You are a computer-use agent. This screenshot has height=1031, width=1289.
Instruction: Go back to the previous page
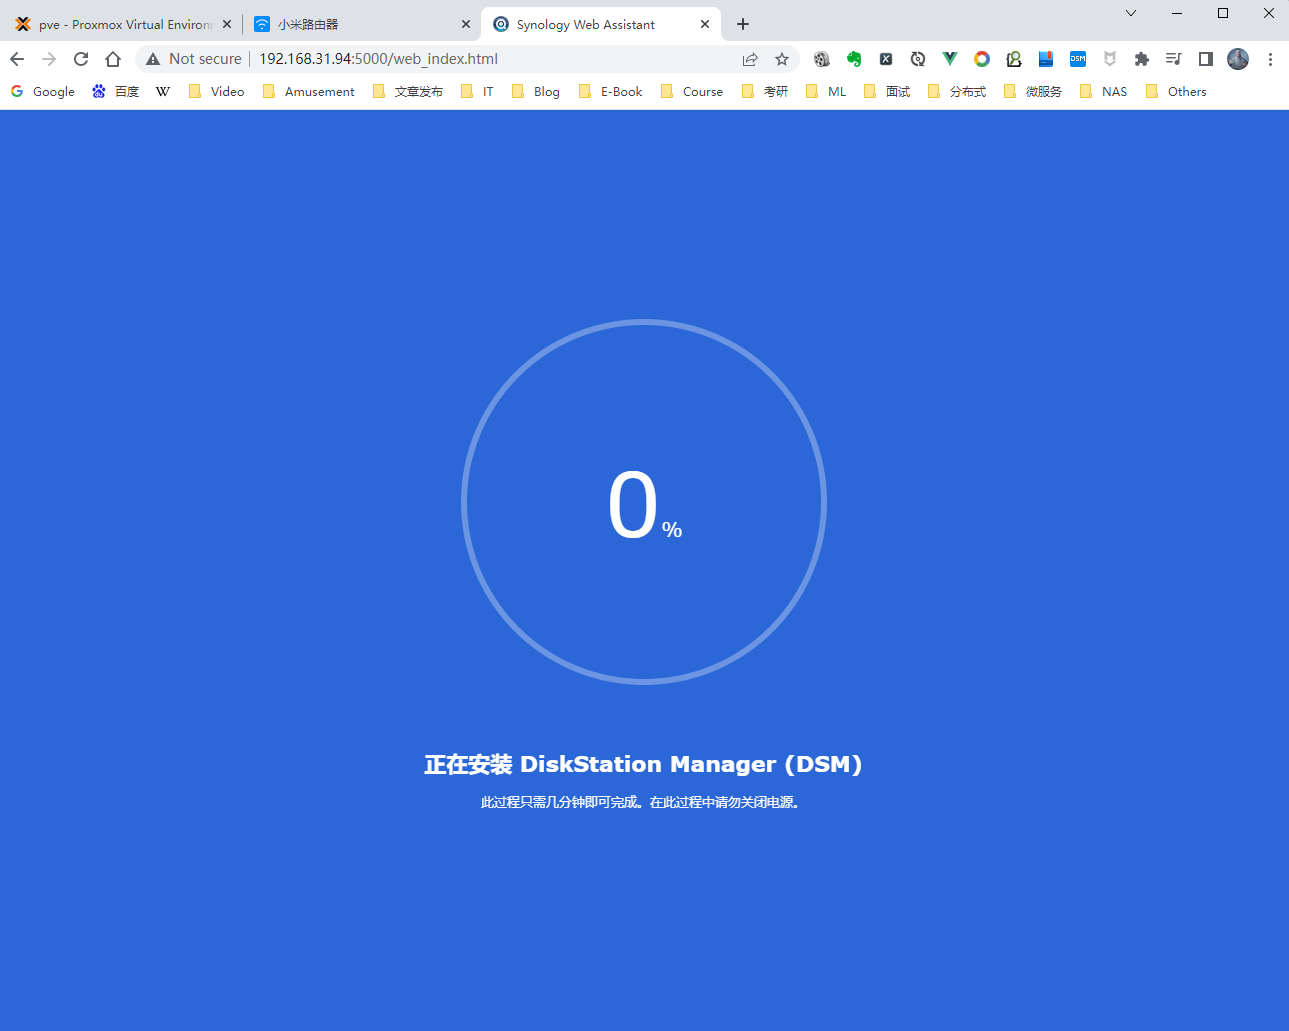point(17,59)
